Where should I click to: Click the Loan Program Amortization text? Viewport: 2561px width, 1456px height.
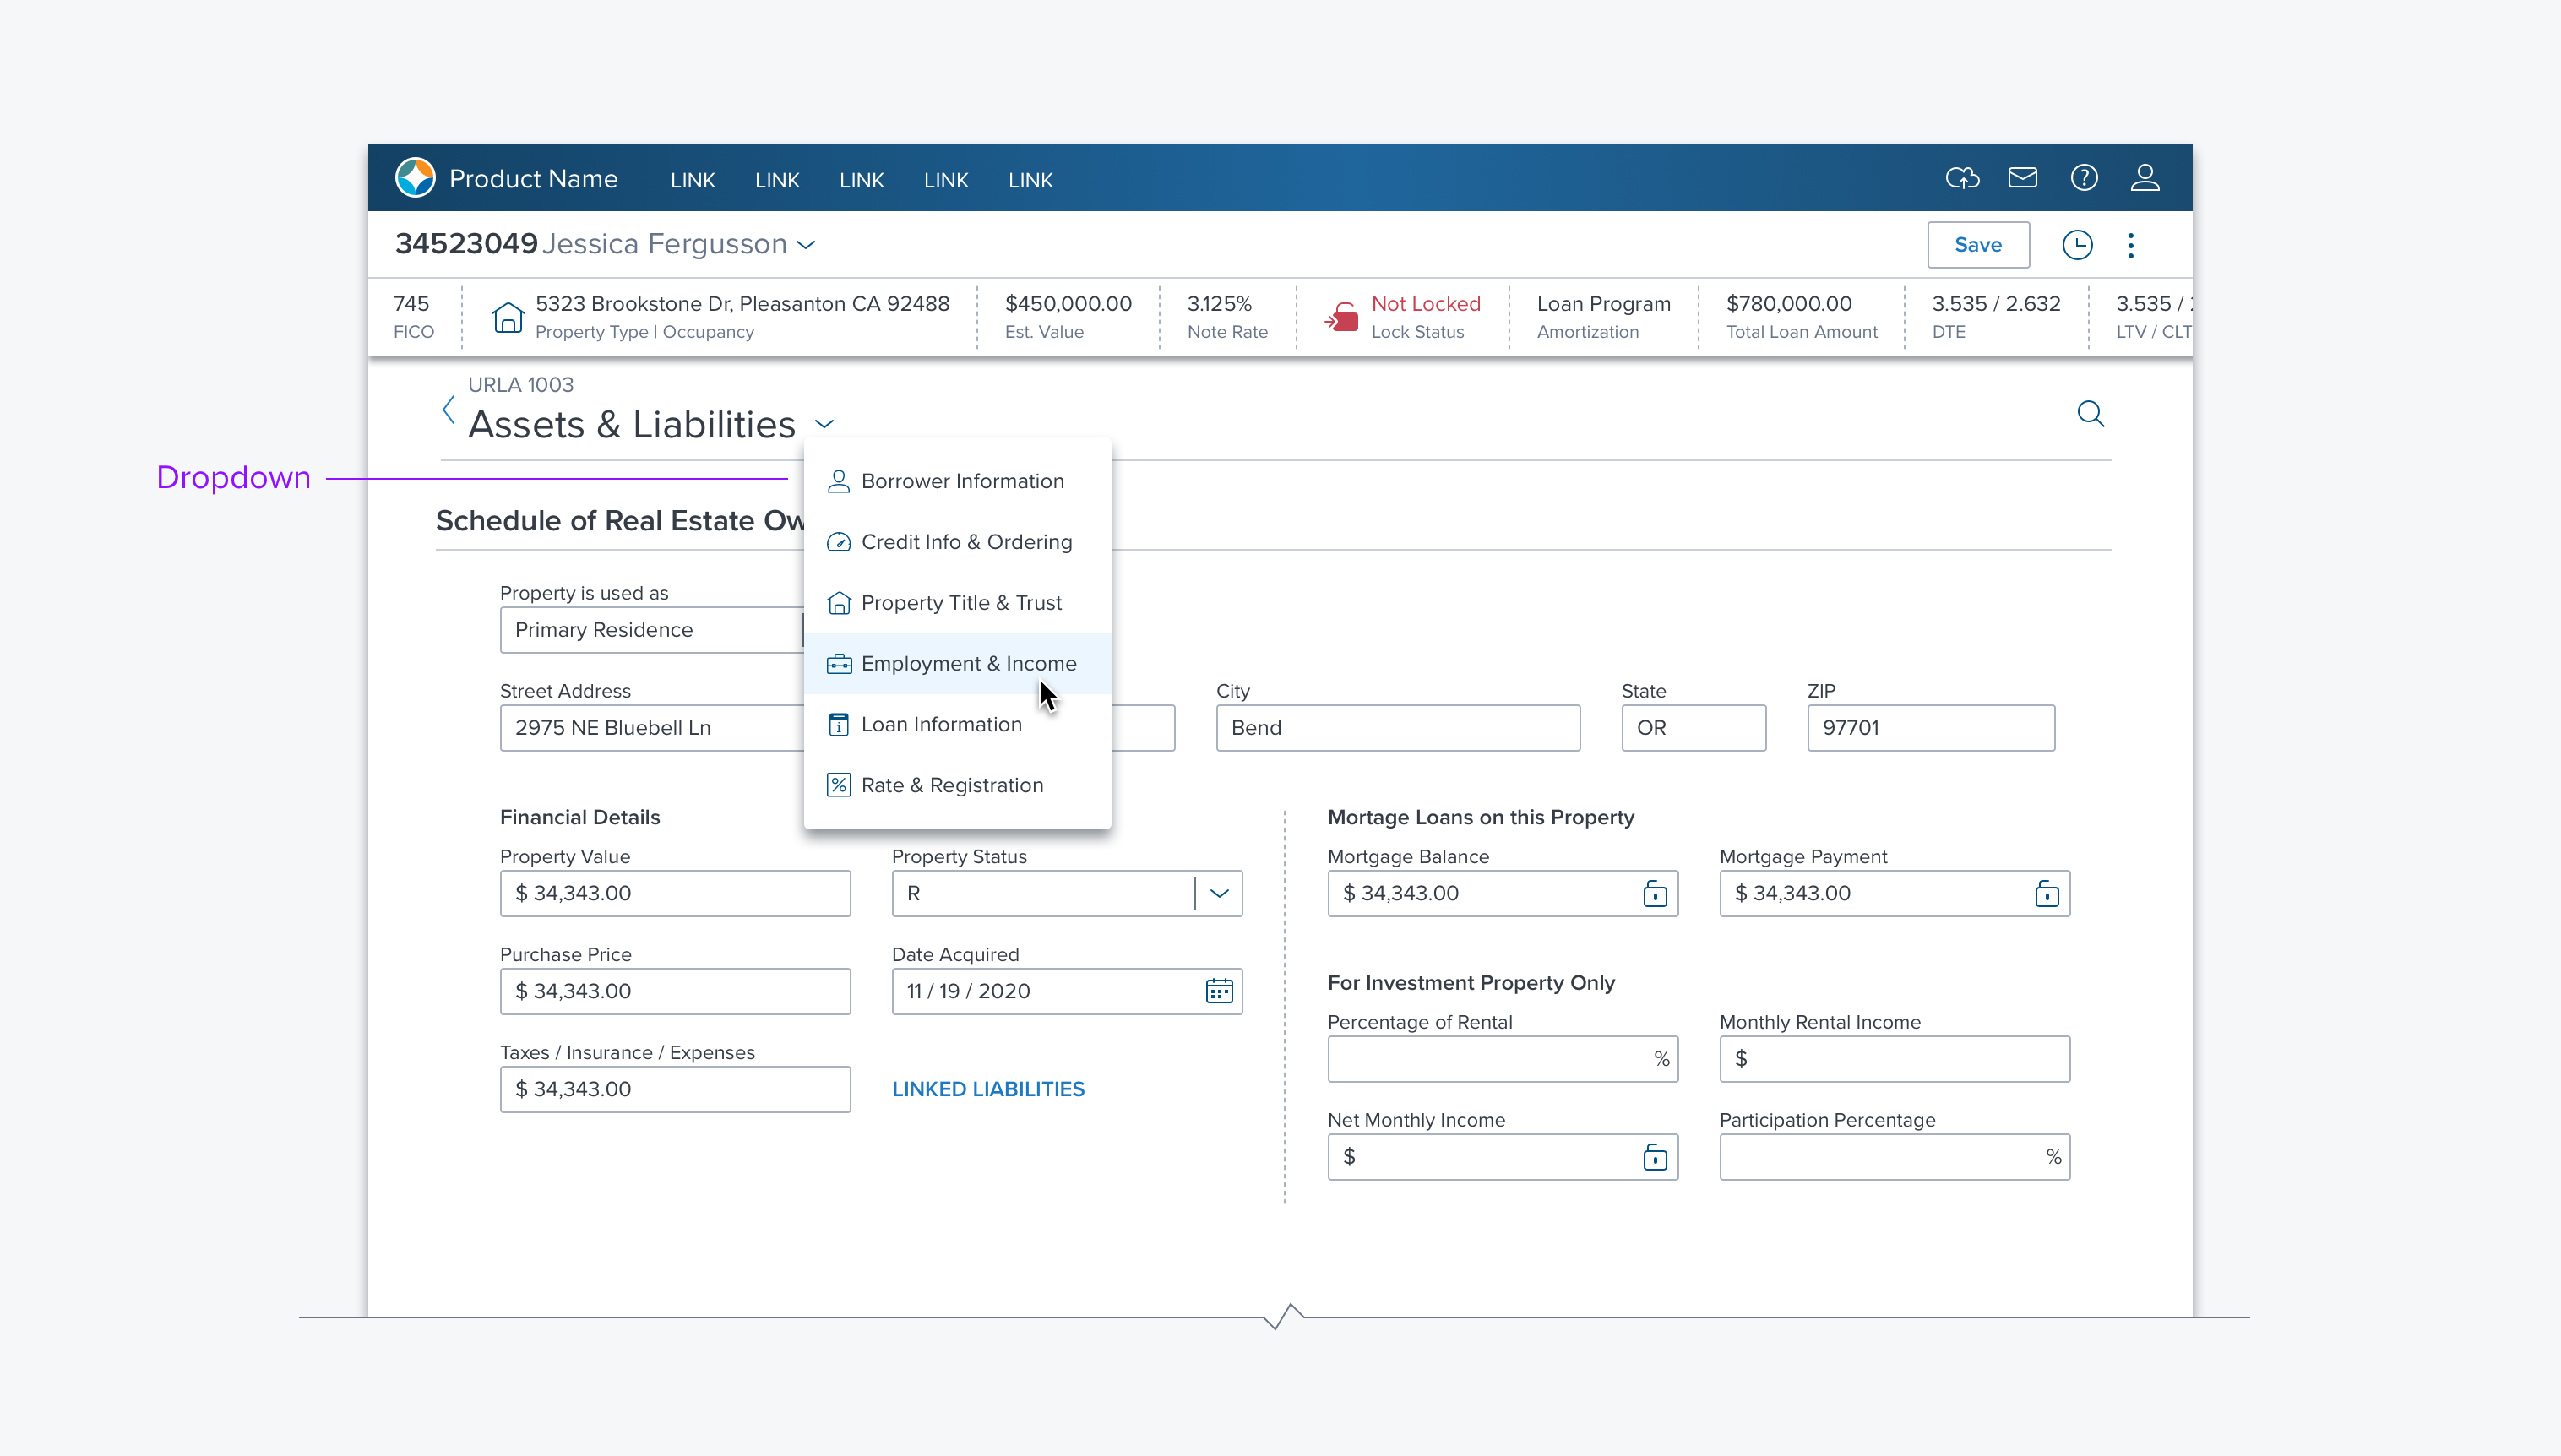pyautogui.click(x=1603, y=316)
